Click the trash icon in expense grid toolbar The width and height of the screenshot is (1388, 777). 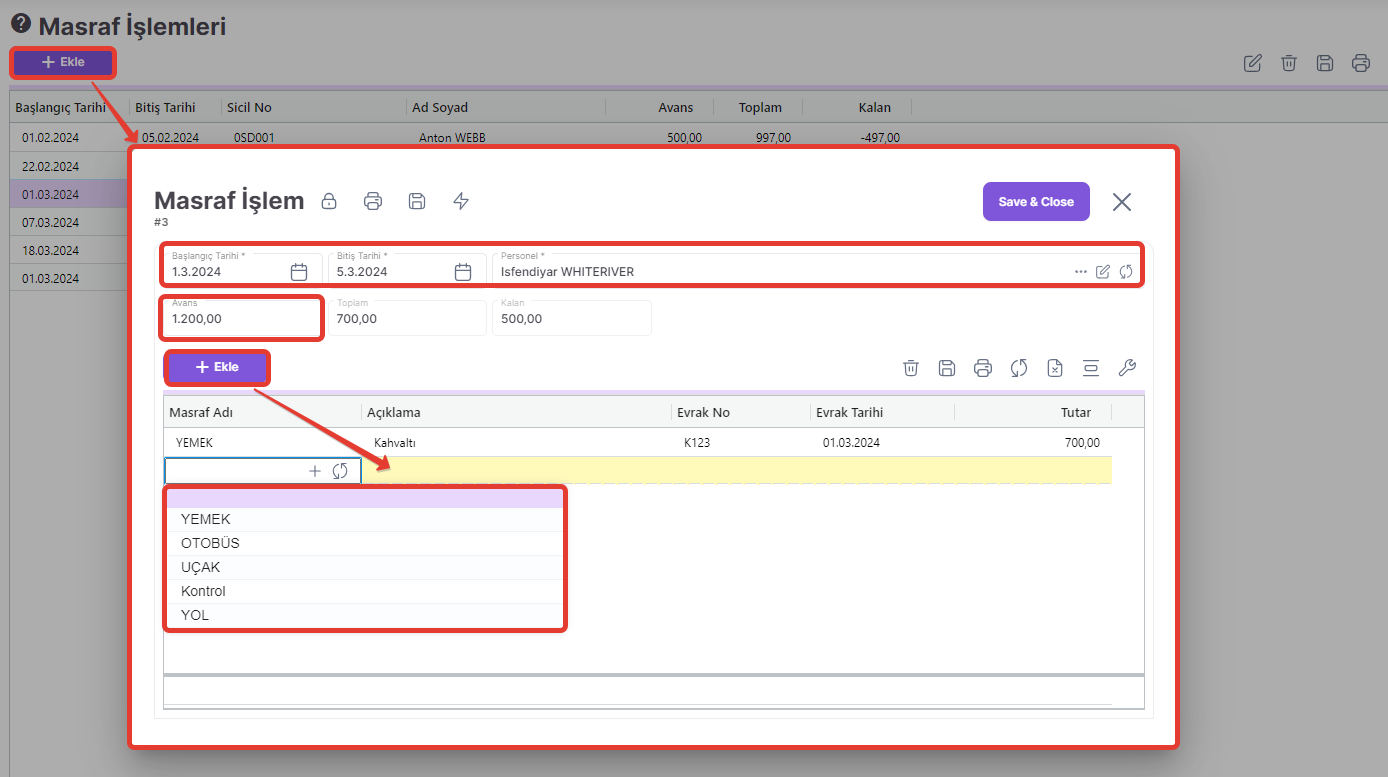(x=911, y=368)
